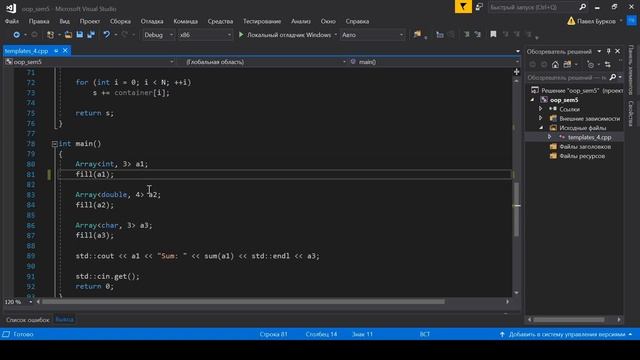
Task: Toggle the pin on the templates_4.cpp tab
Action: click(56, 51)
